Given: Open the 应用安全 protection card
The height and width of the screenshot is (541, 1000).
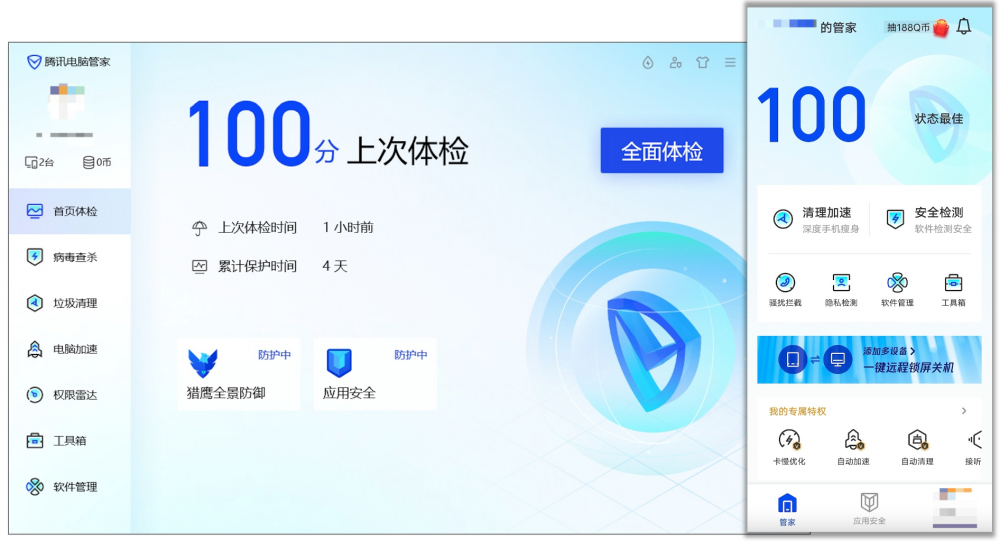Looking at the screenshot, I should (375, 374).
